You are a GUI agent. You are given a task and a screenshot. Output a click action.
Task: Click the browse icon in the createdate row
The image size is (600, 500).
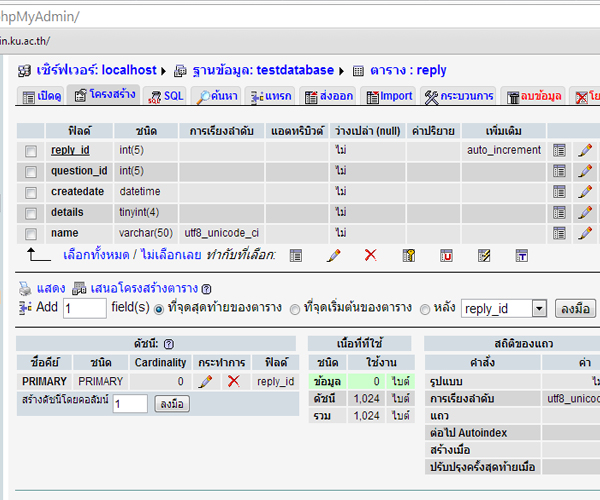560,191
